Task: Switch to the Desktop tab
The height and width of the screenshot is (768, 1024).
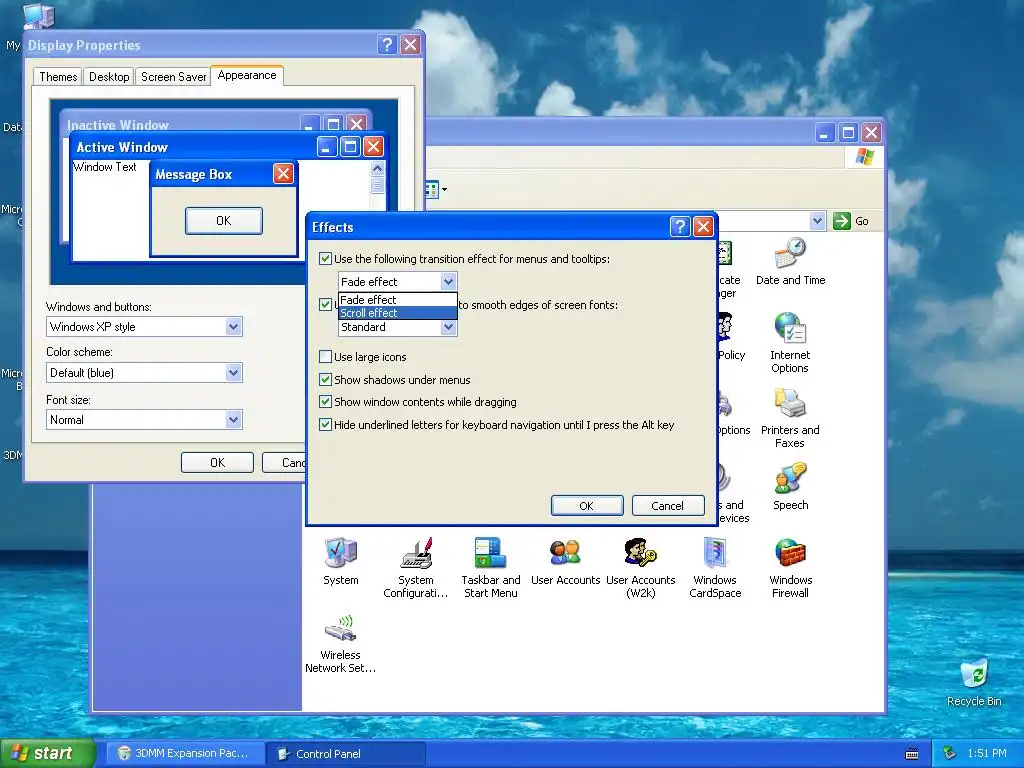Action: point(109,77)
